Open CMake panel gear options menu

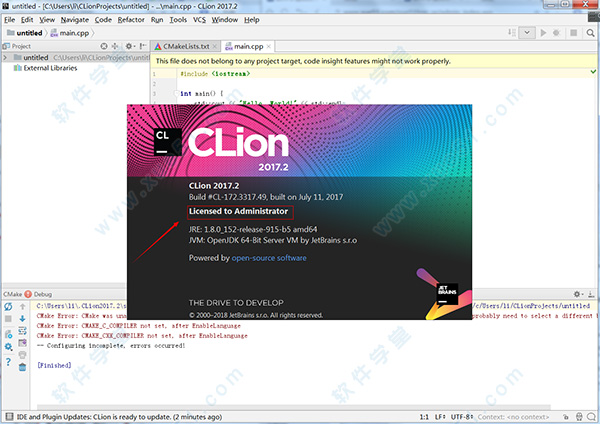(577, 294)
